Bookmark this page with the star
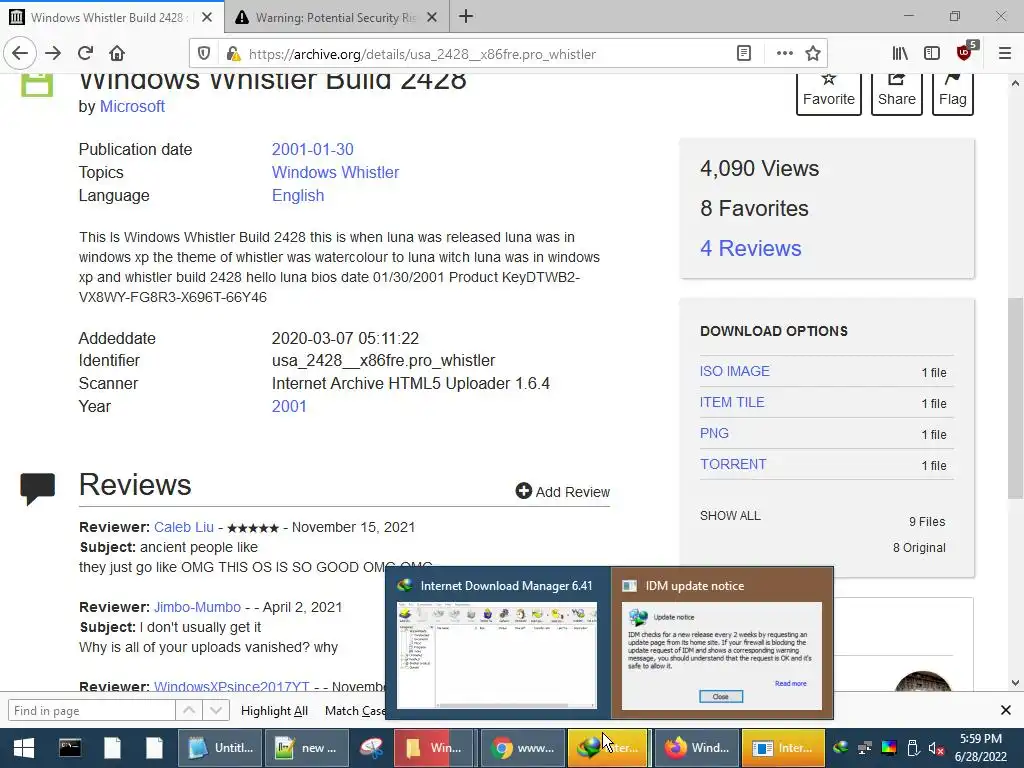This screenshot has width=1024, height=768. tap(812, 54)
